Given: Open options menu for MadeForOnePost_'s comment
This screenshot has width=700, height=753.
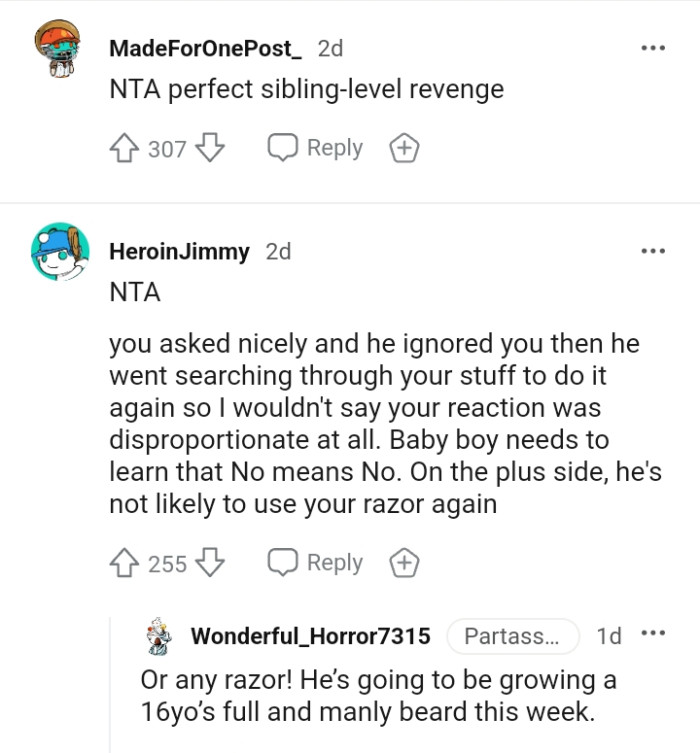Looking at the screenshot, I should (x=653, y=48).
